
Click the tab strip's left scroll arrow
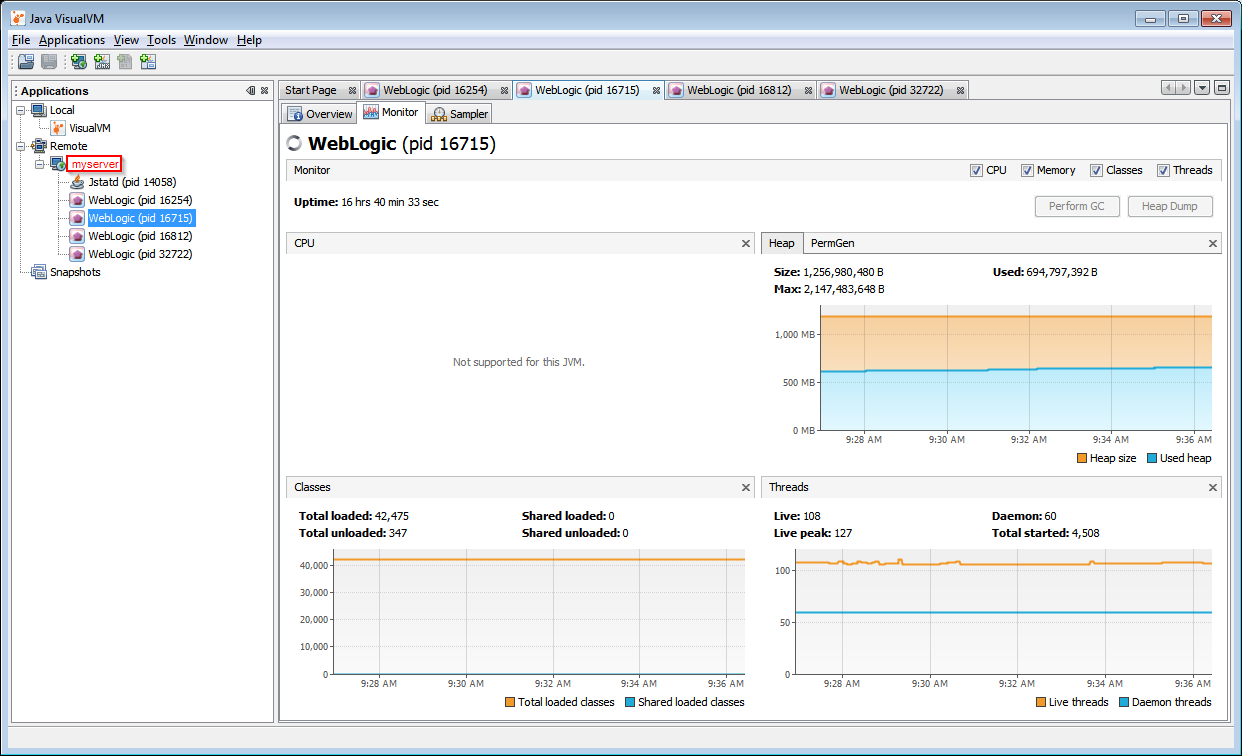1168,88
